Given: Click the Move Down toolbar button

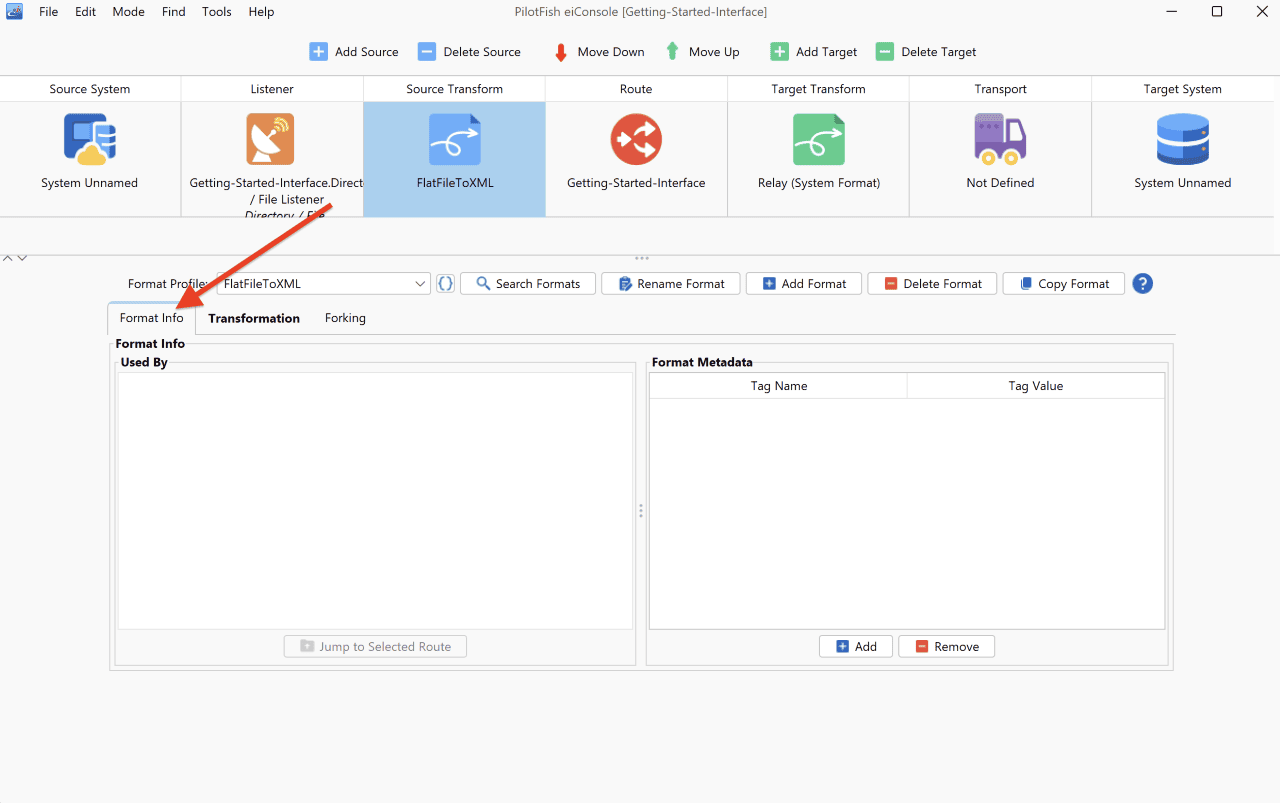Looking at the screenshot, I should pos(598,52).
